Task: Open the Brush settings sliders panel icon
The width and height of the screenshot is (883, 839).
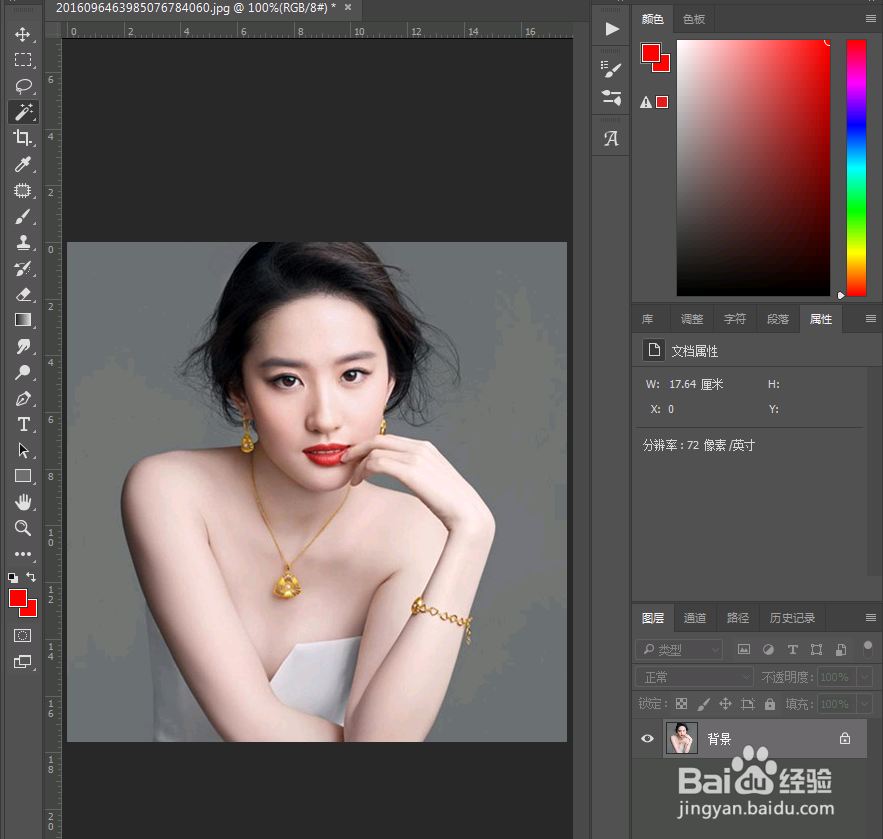Action: tap(611, 97)
